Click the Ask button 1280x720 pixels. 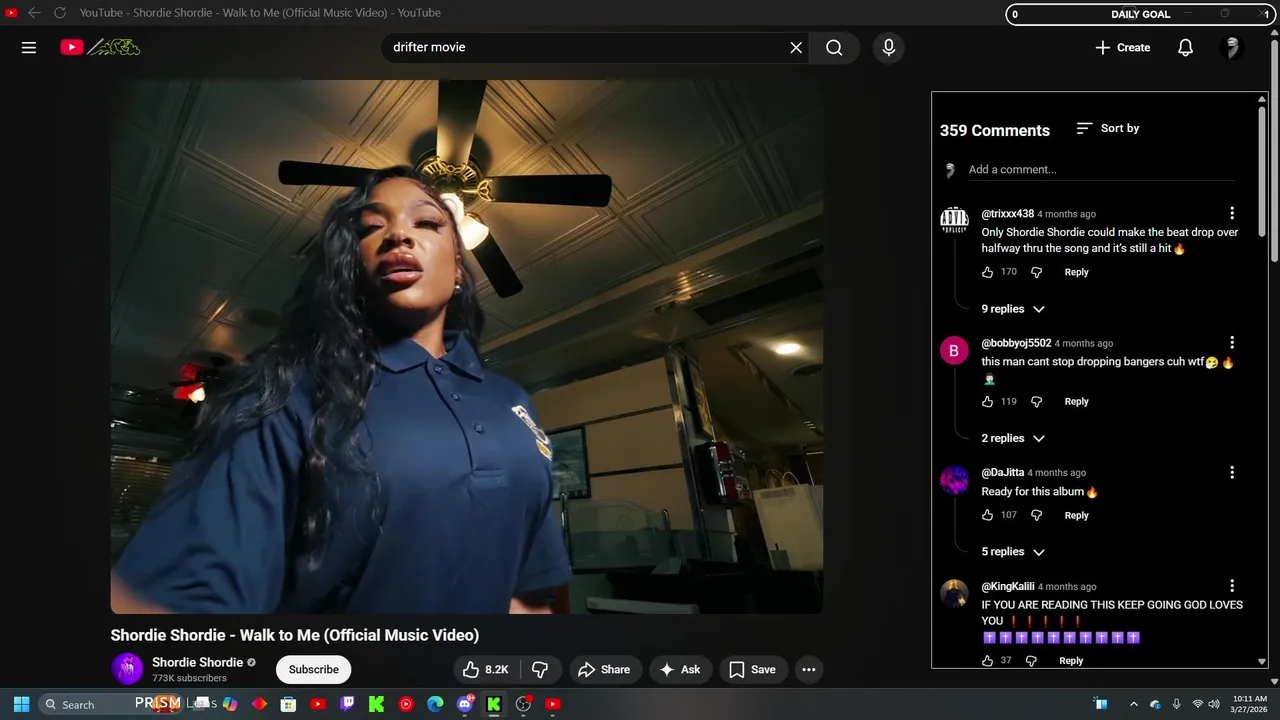pos(680,670)
